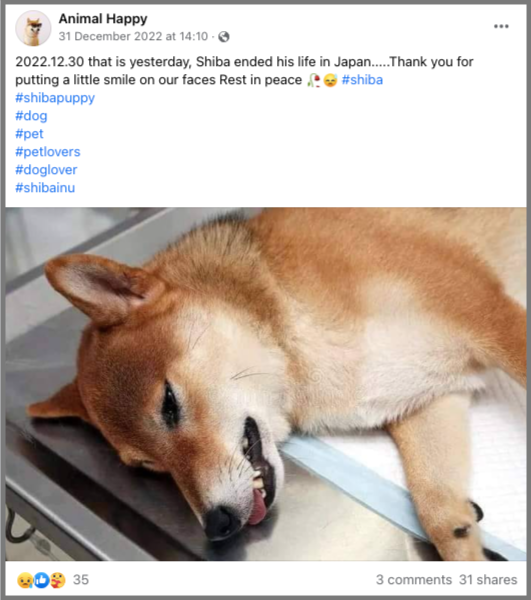Open the Shiba dog photo
This screenshot has height=600, width=531.
[x=266, y=384]
